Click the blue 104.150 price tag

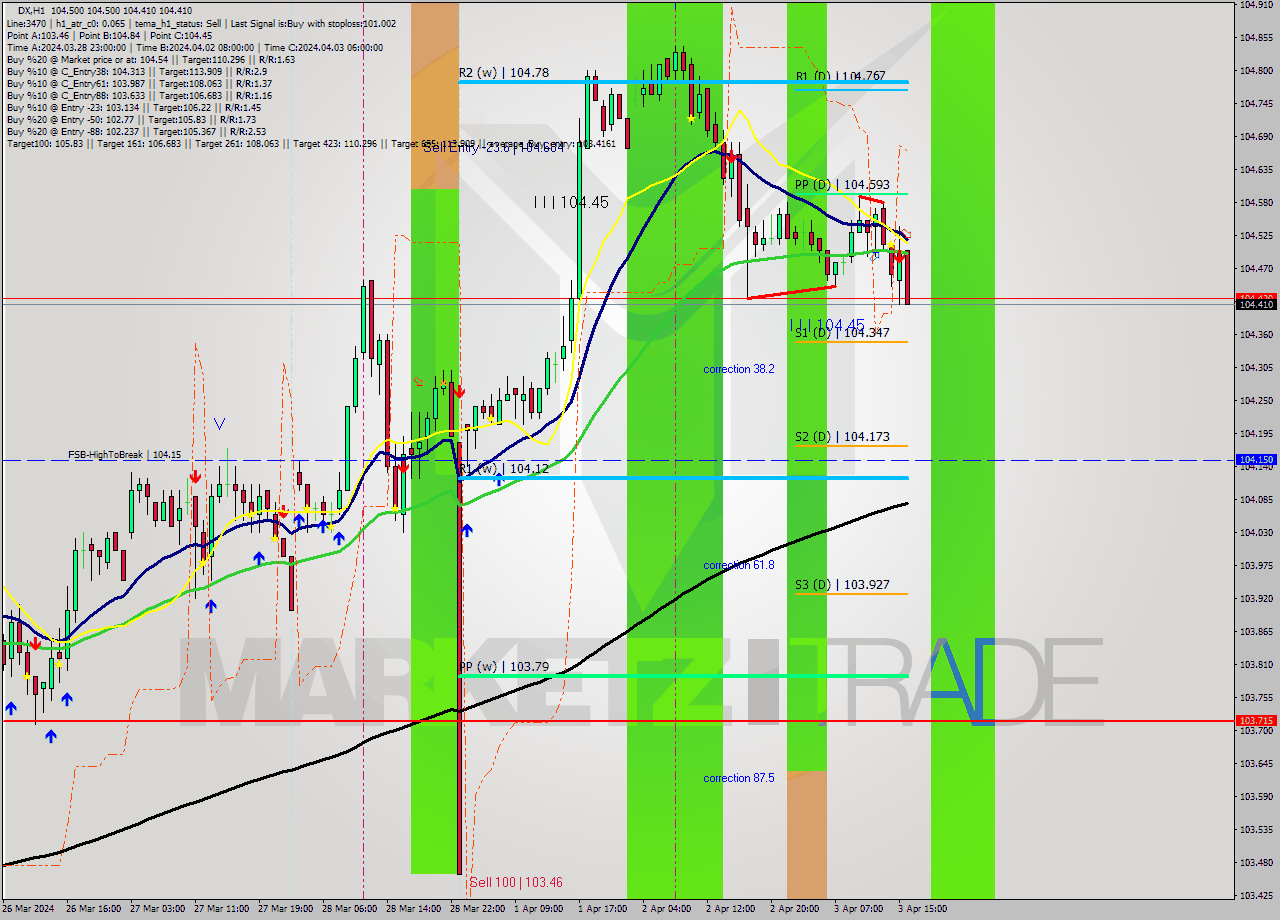coord(1257,460)
